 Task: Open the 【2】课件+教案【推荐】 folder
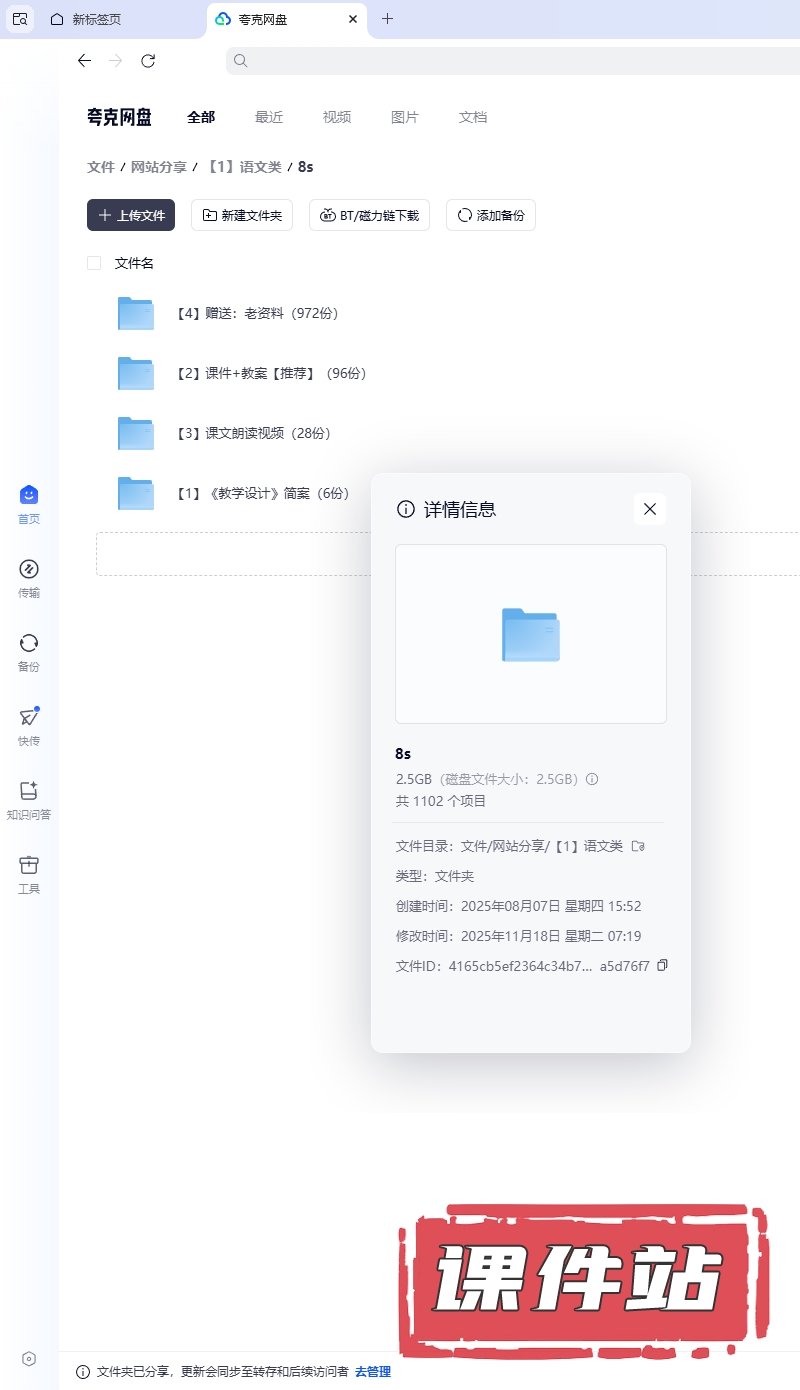pos(271,374)
